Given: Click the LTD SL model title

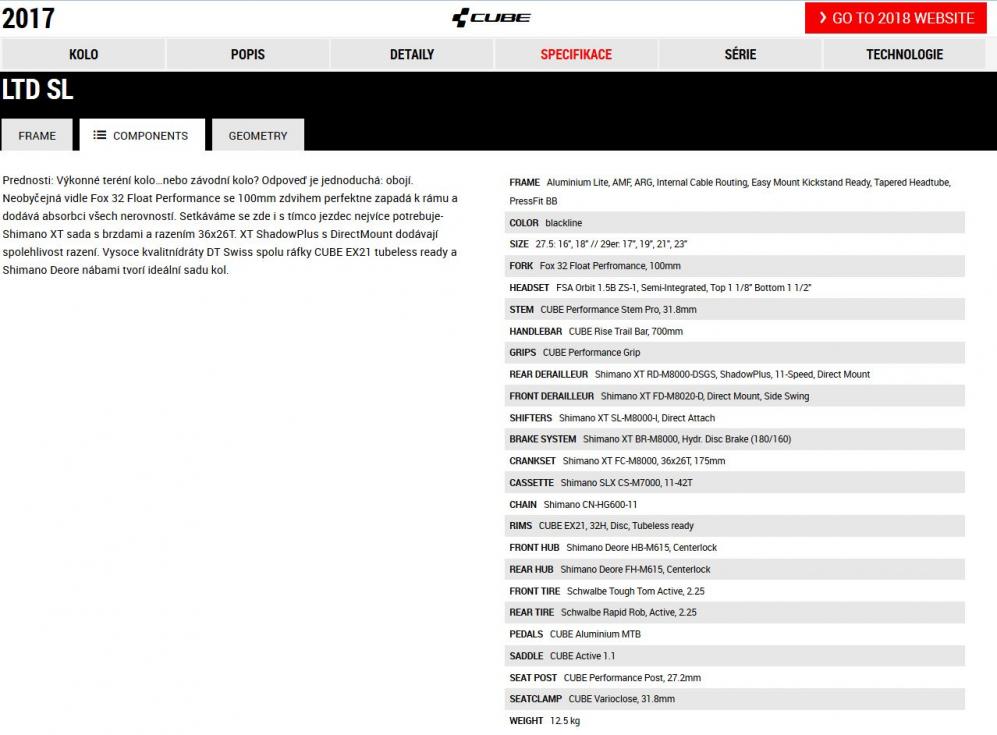Looking at the screenshot, I should 38,90.
